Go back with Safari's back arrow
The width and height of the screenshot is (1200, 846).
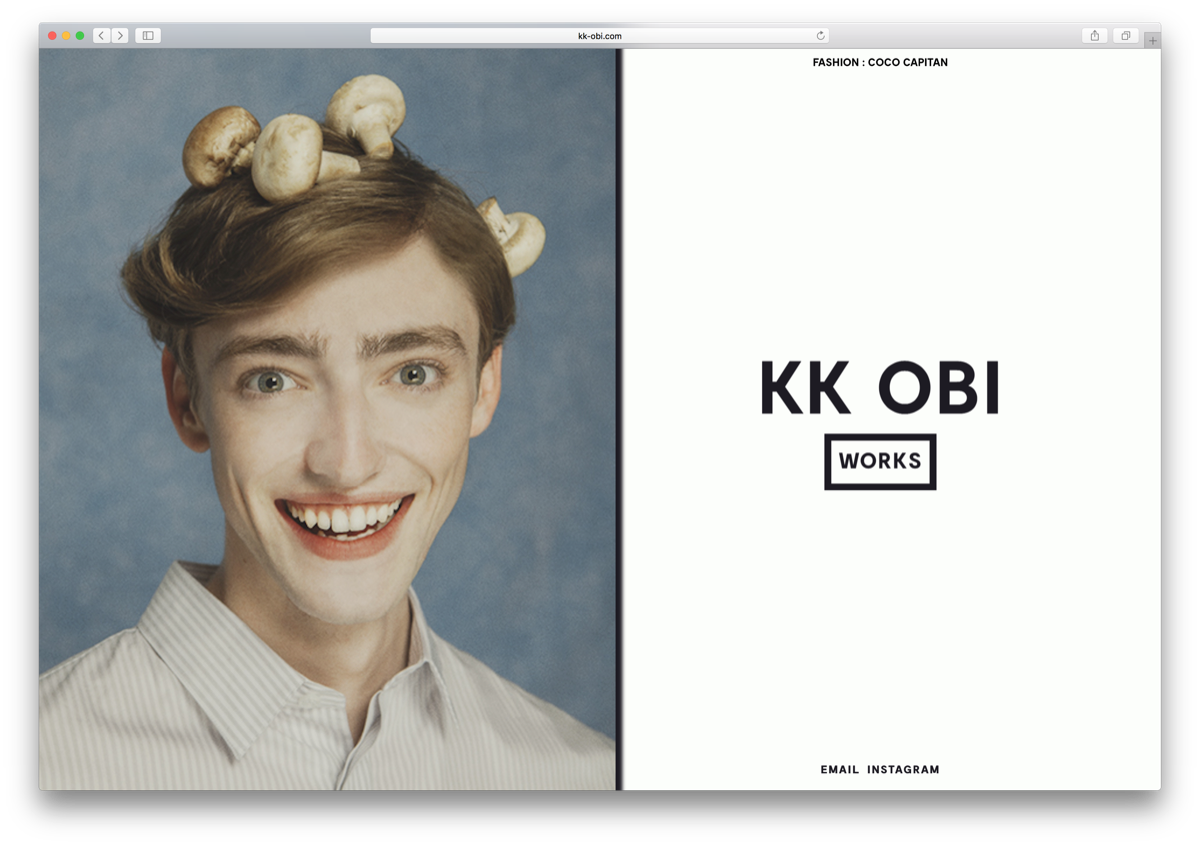pyautogui.click(x=101, y=36)
